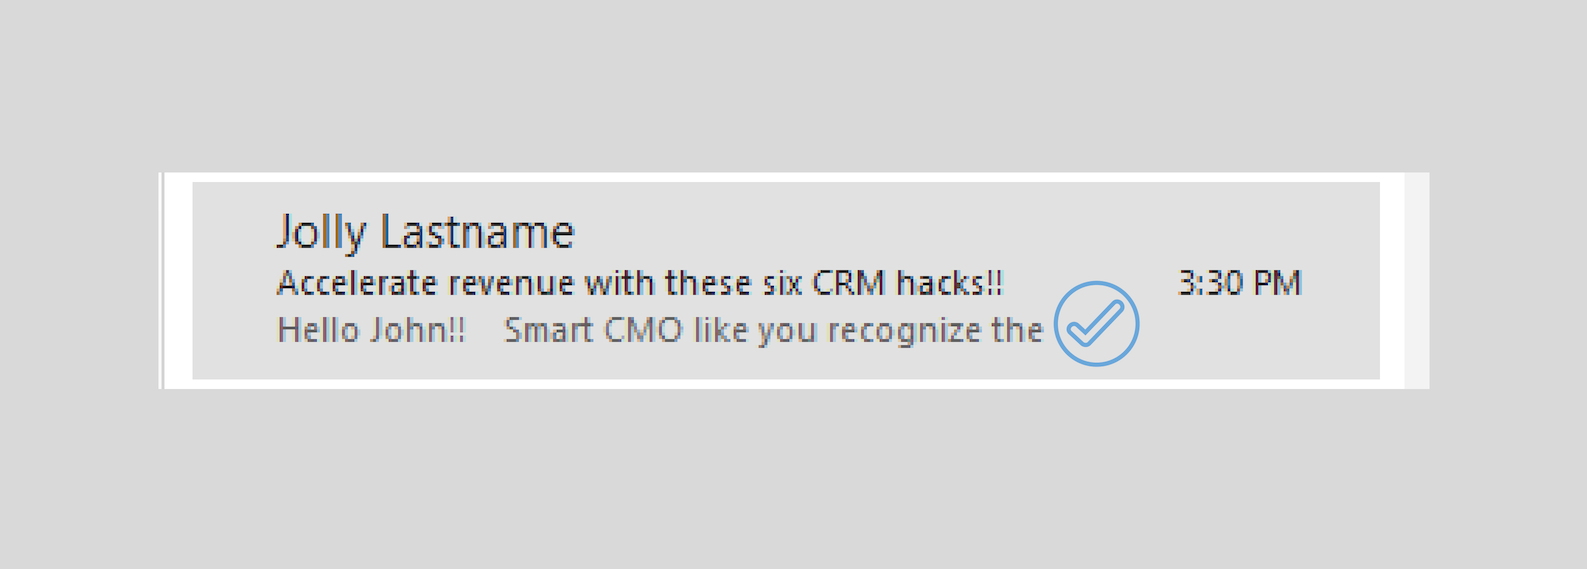The image size is (1587, 569).
Task: Click the word 'Lastname' in the sender
Action: [477, 232]
